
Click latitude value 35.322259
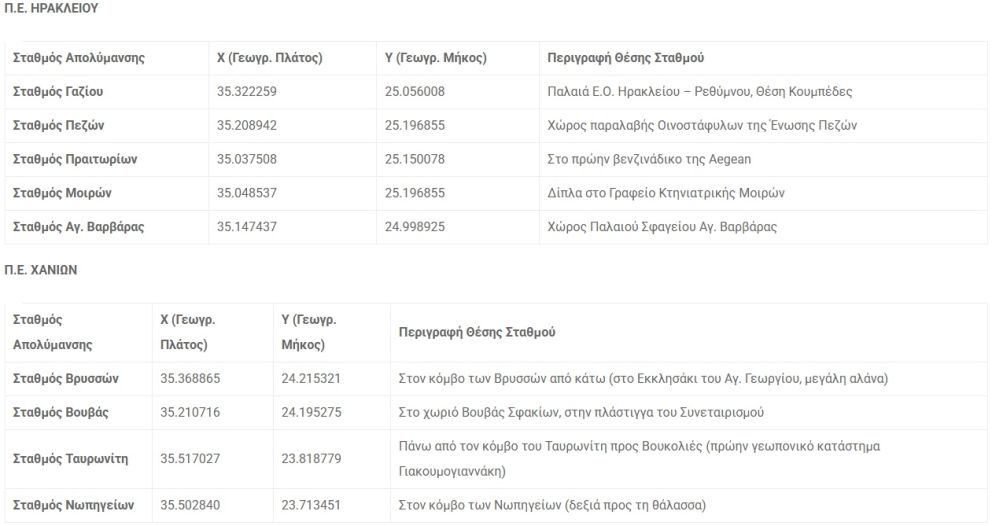pos(246,92)
